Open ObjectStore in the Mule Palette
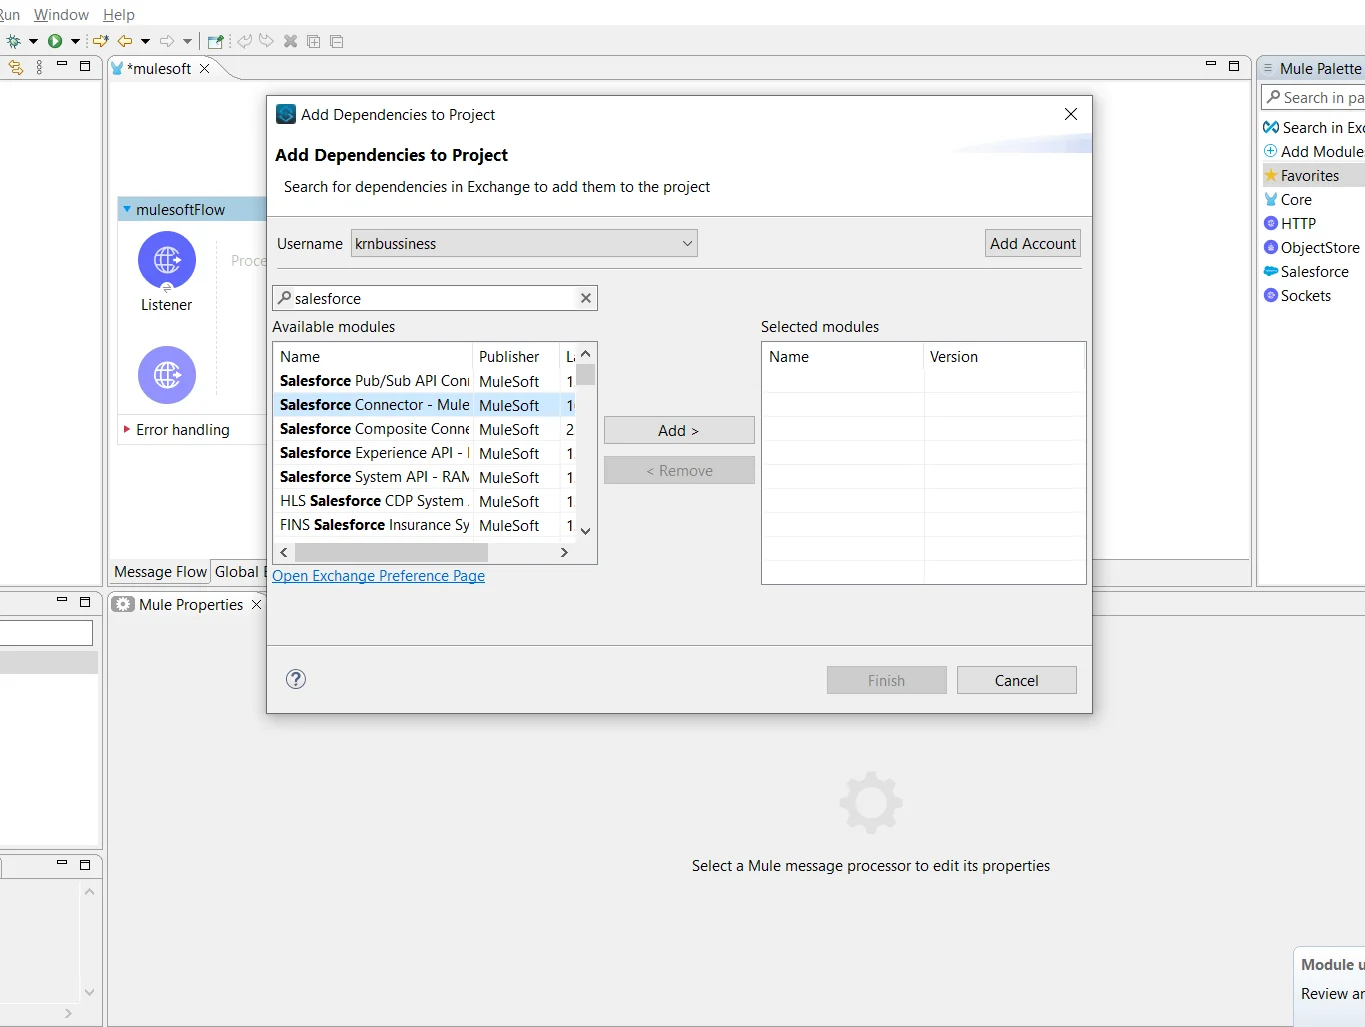1365x1027 pixels. point(1320,247)
